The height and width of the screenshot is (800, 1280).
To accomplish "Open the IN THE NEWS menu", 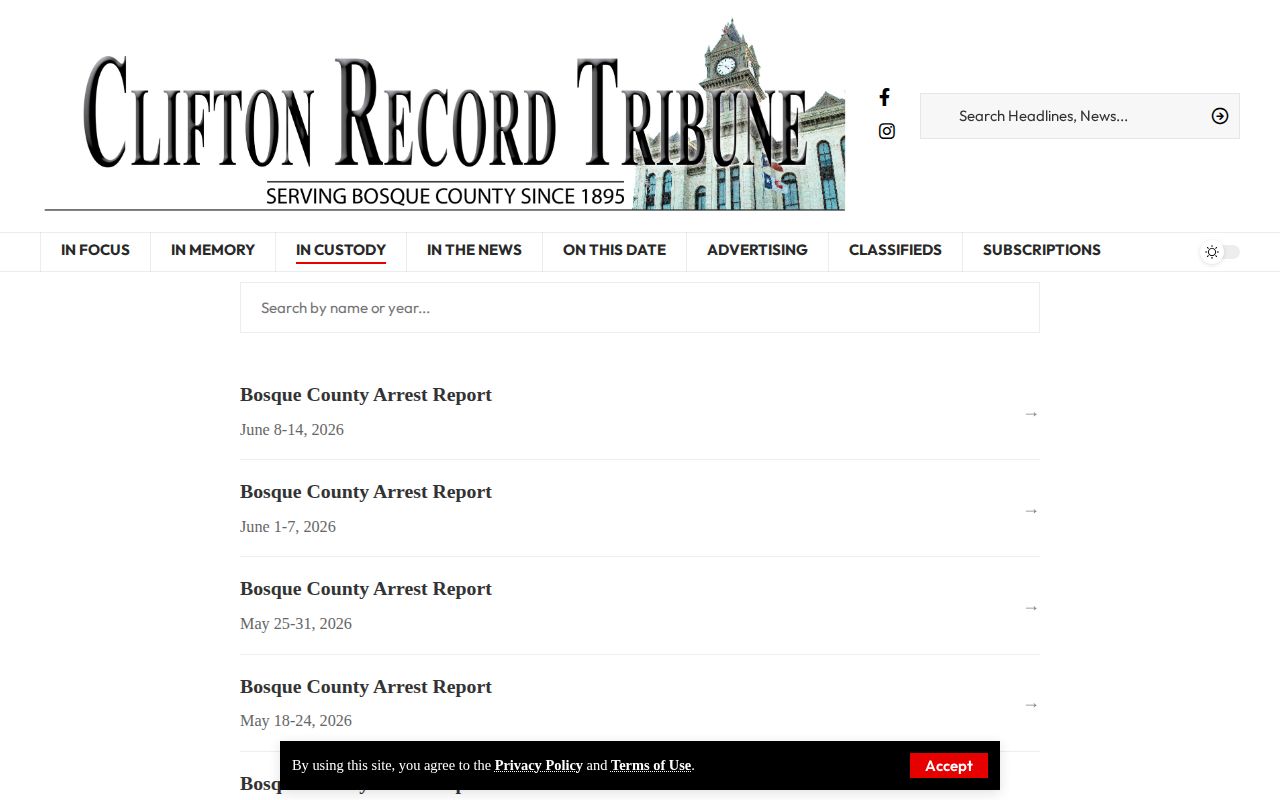I will click(474, 250).
